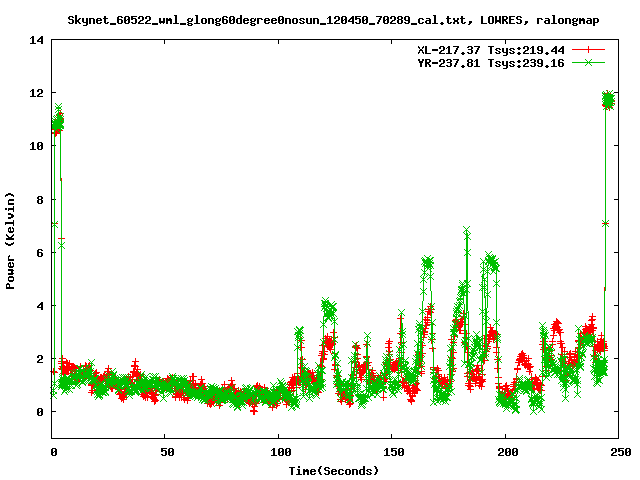Click the calibration spike cluster near 12 K at plot end

(x=608, y=100)
